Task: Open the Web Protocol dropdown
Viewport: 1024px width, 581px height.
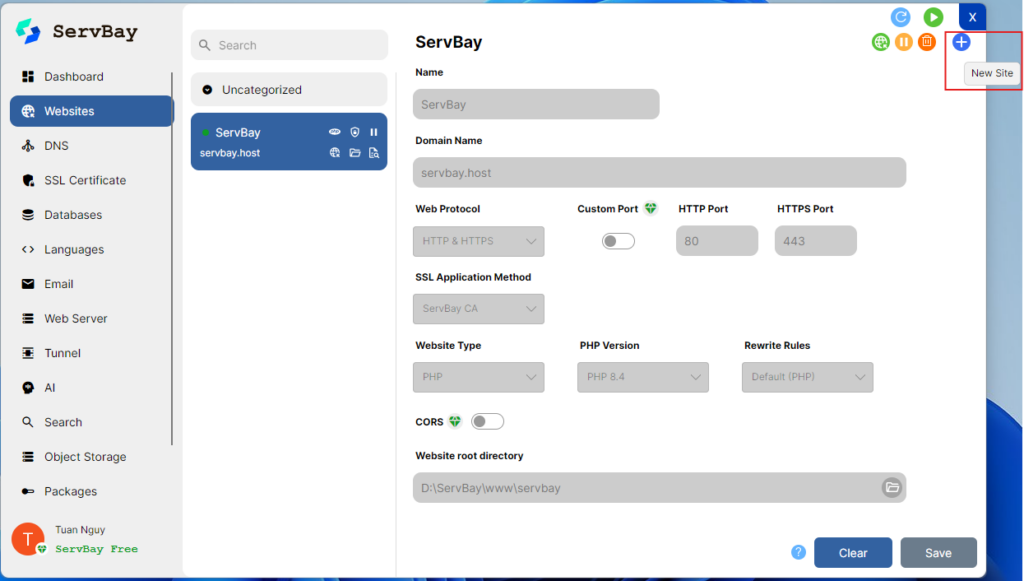Action: click(478, 241)
